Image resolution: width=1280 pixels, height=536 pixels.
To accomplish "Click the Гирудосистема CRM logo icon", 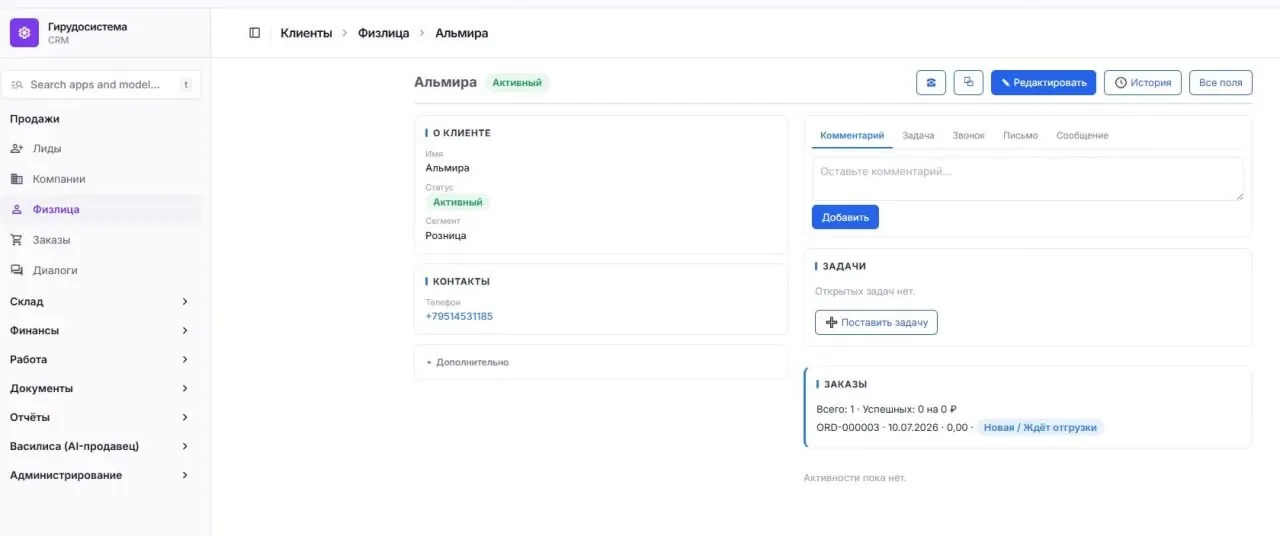I will 24,33.
